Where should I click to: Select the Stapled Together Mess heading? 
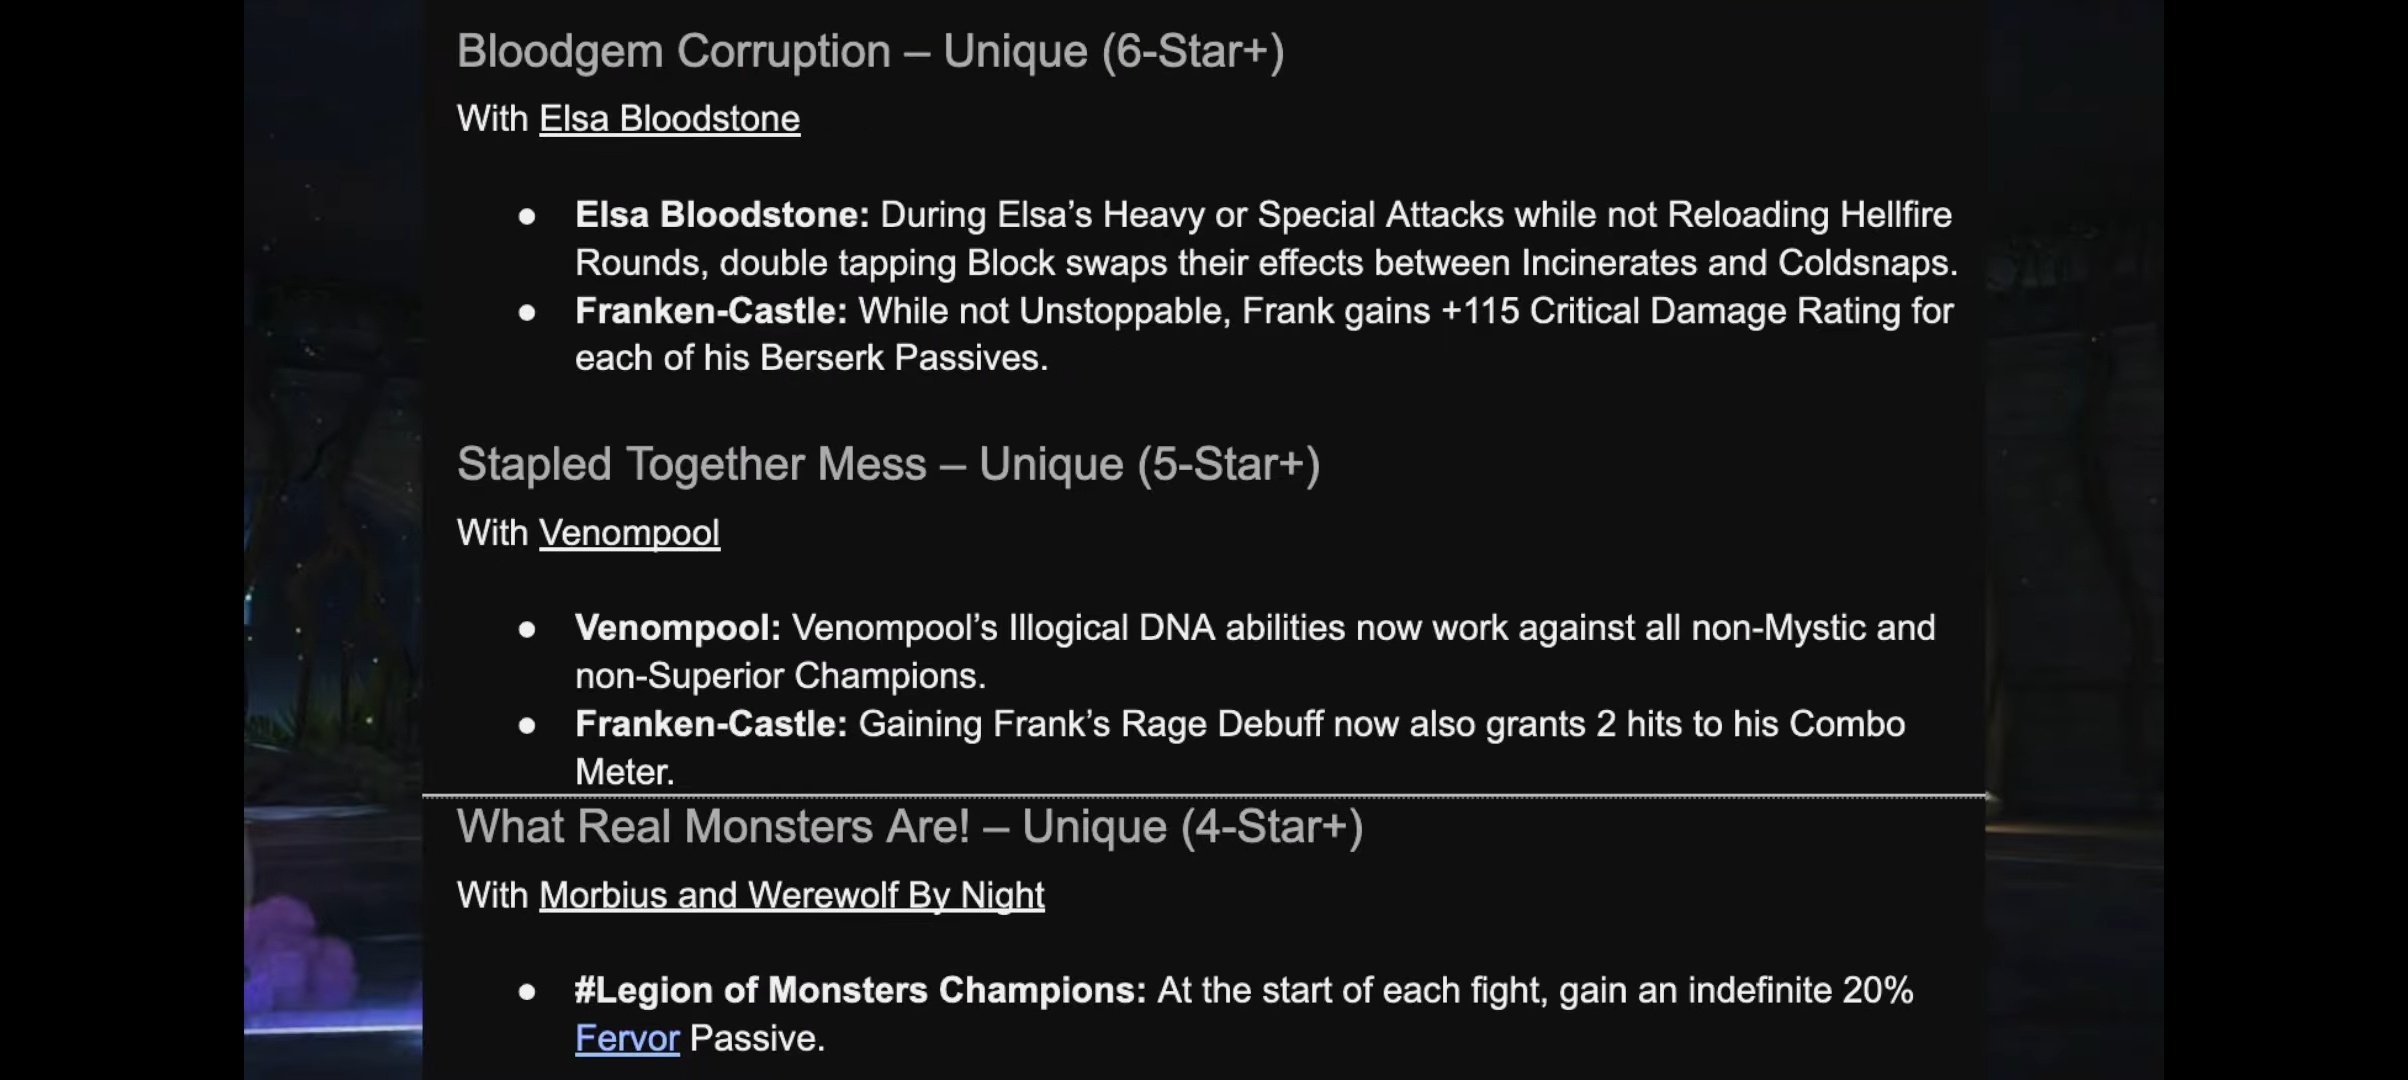point(888,464)
